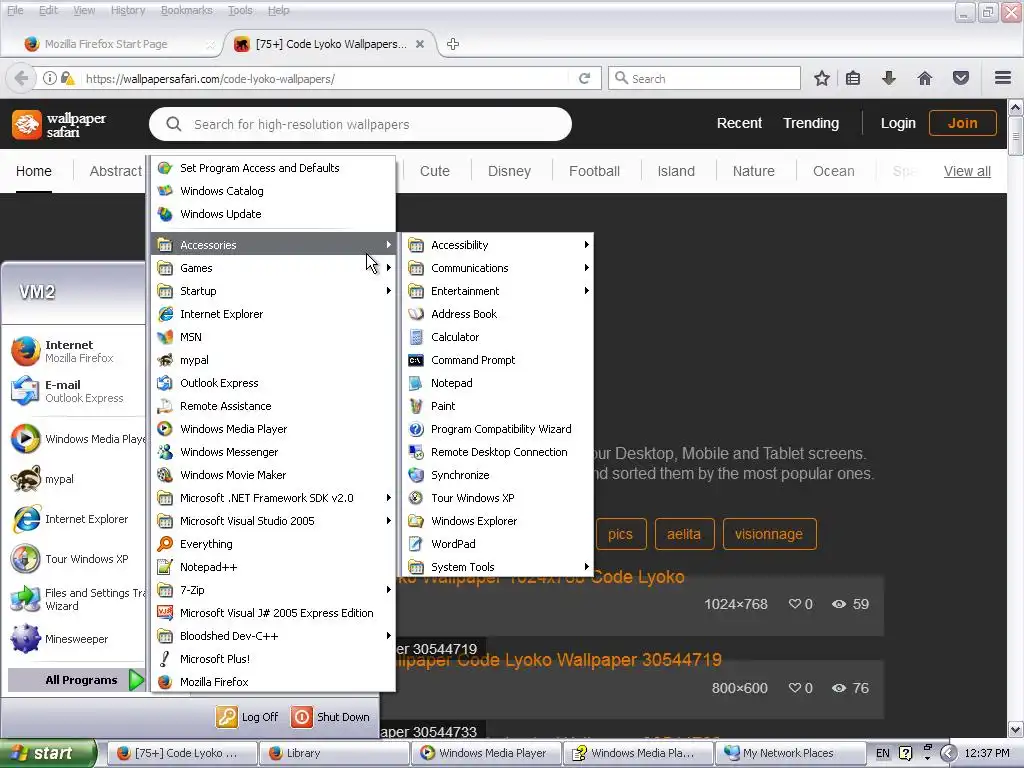Expand the System Tools submenu
This screenshot has width=1024, height=768.
pyautogui.click(x=497, y=567)
